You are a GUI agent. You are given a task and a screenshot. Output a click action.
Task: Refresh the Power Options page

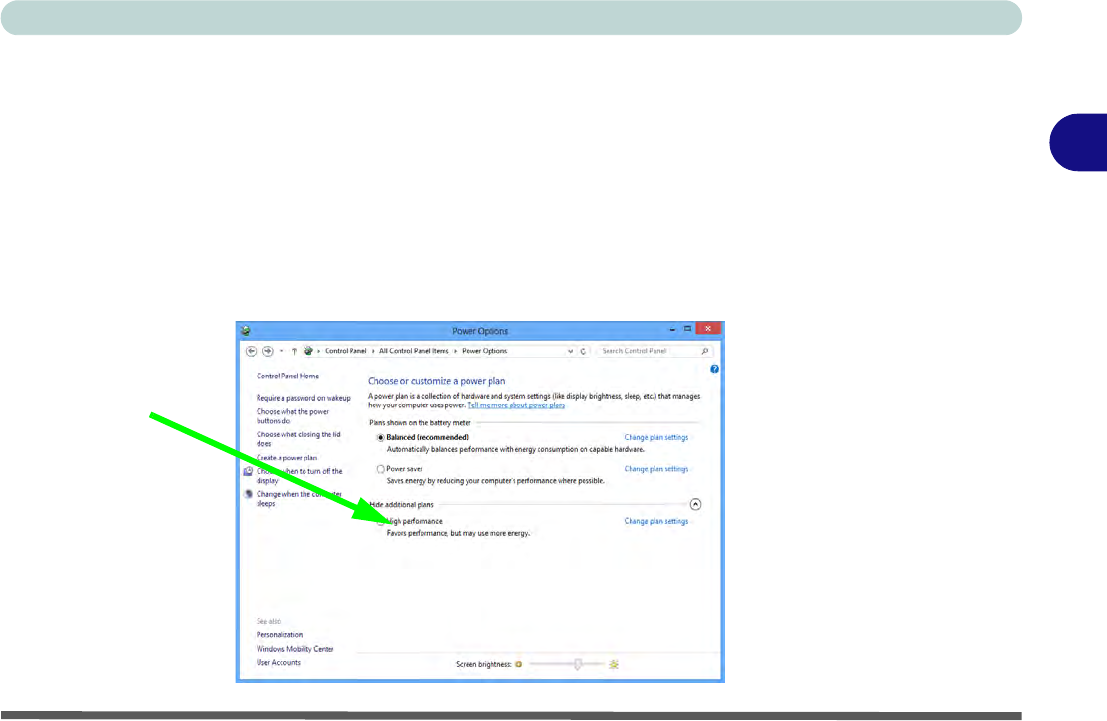(x=583, y=351)
